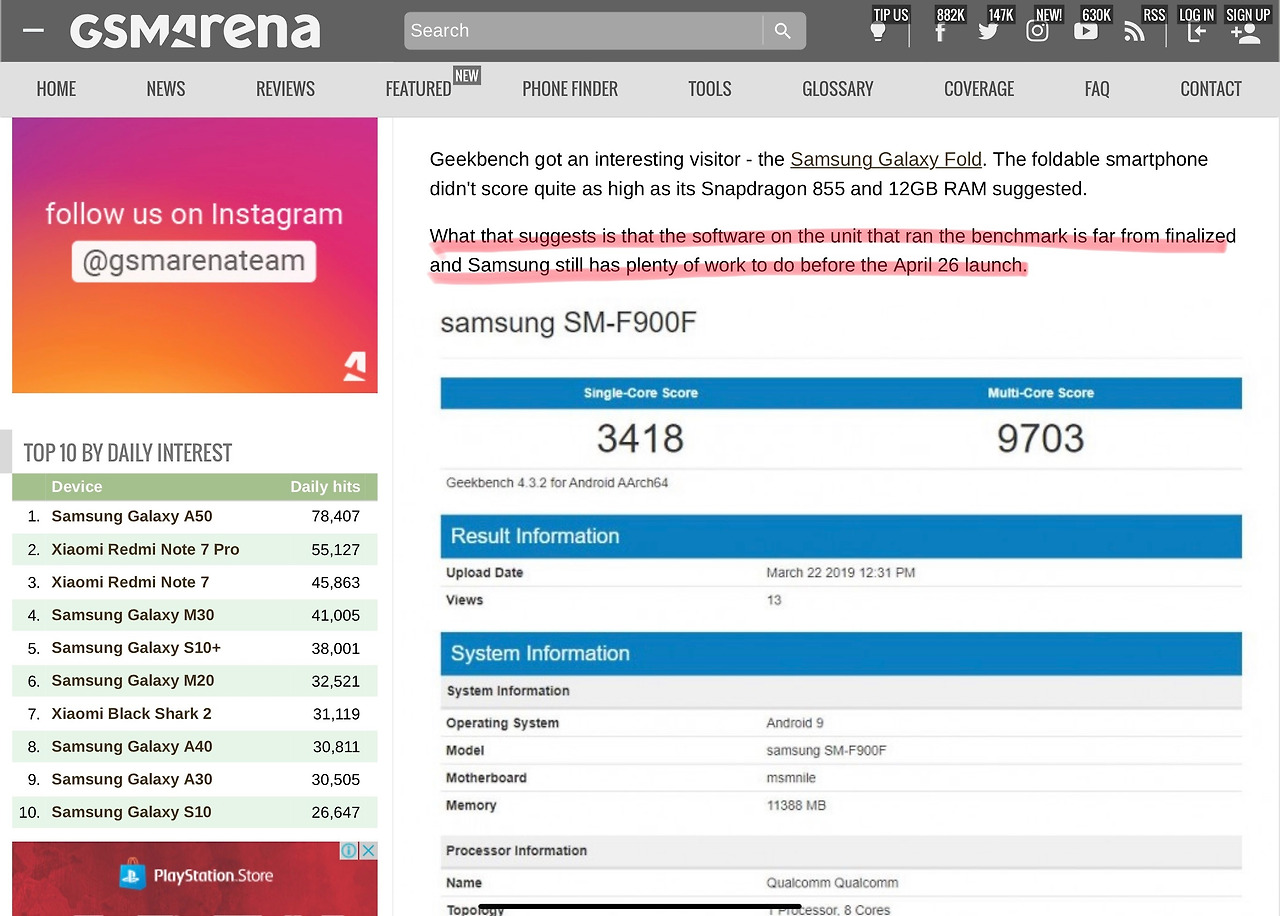
Task: Click the Qualcomm Qualcomm processor name
Action: tap(832, 883)
